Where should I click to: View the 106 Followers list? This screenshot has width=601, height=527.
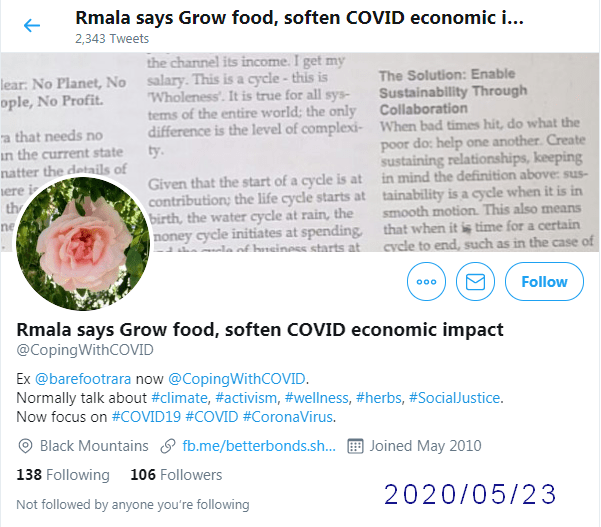click(176, 475)
